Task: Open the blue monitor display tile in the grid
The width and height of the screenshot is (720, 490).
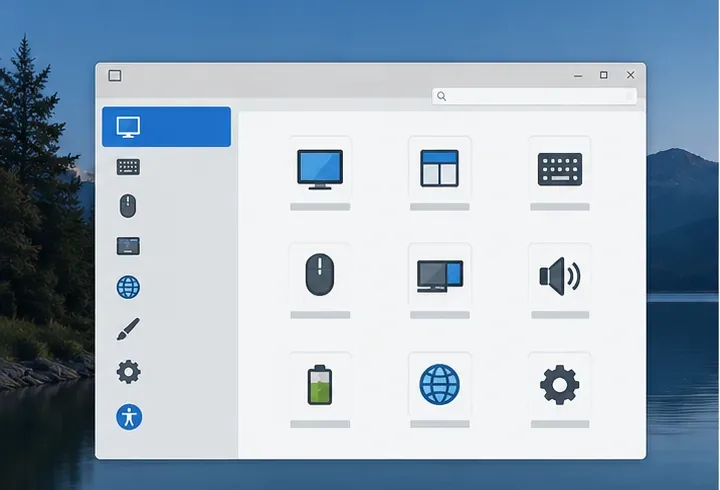Action: (x=320, y=170)
